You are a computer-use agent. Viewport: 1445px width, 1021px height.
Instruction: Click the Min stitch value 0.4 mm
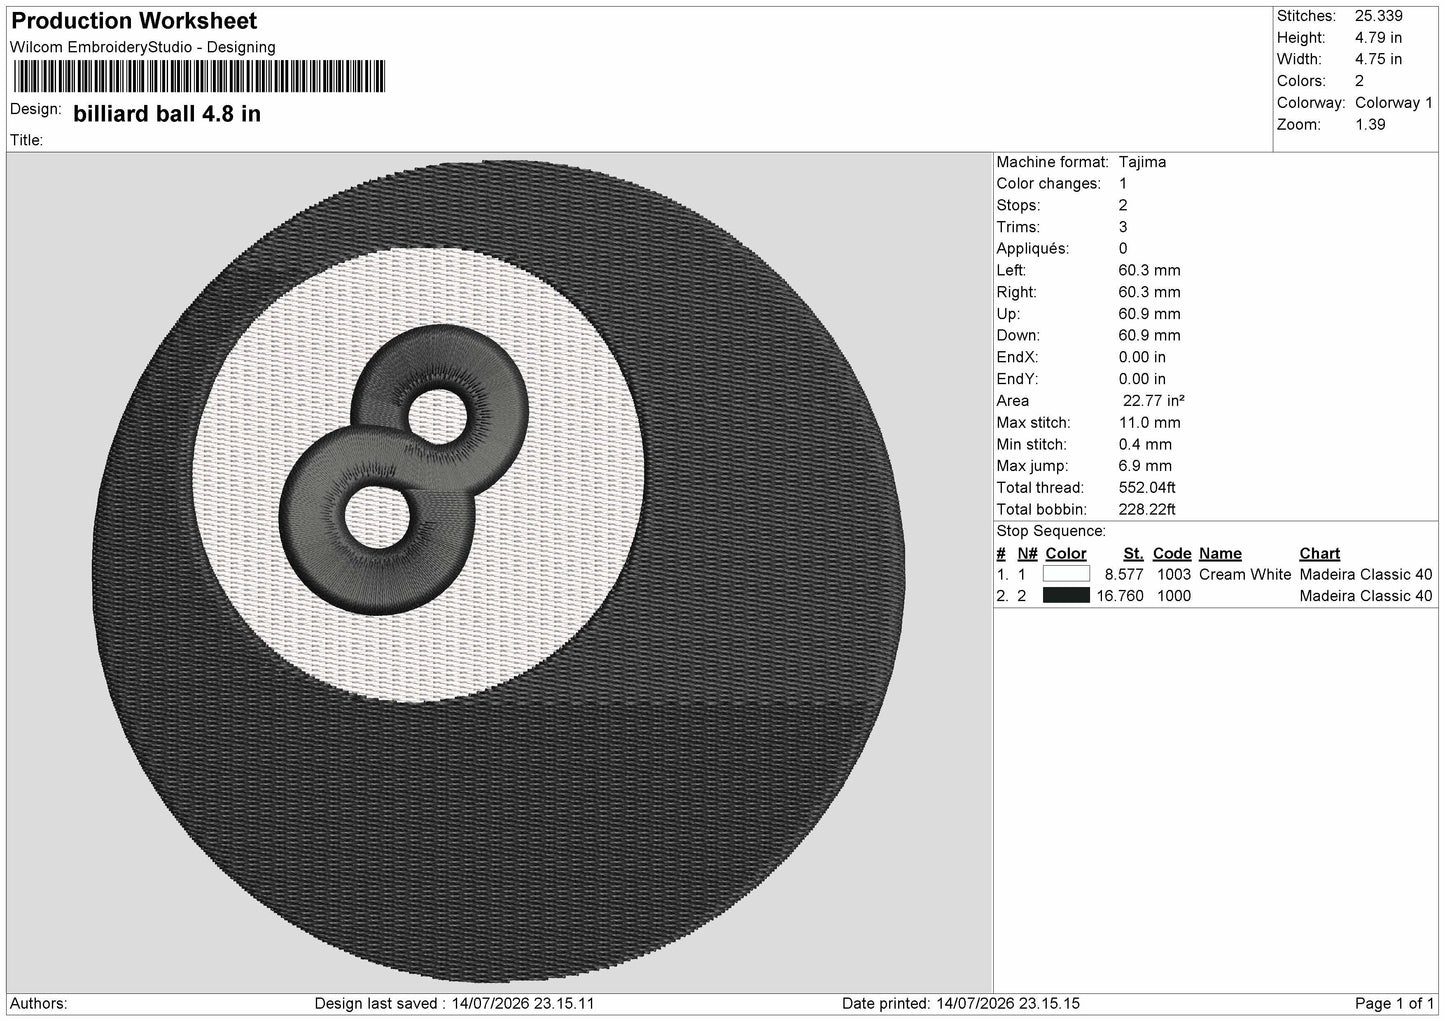pos(1145,444)
